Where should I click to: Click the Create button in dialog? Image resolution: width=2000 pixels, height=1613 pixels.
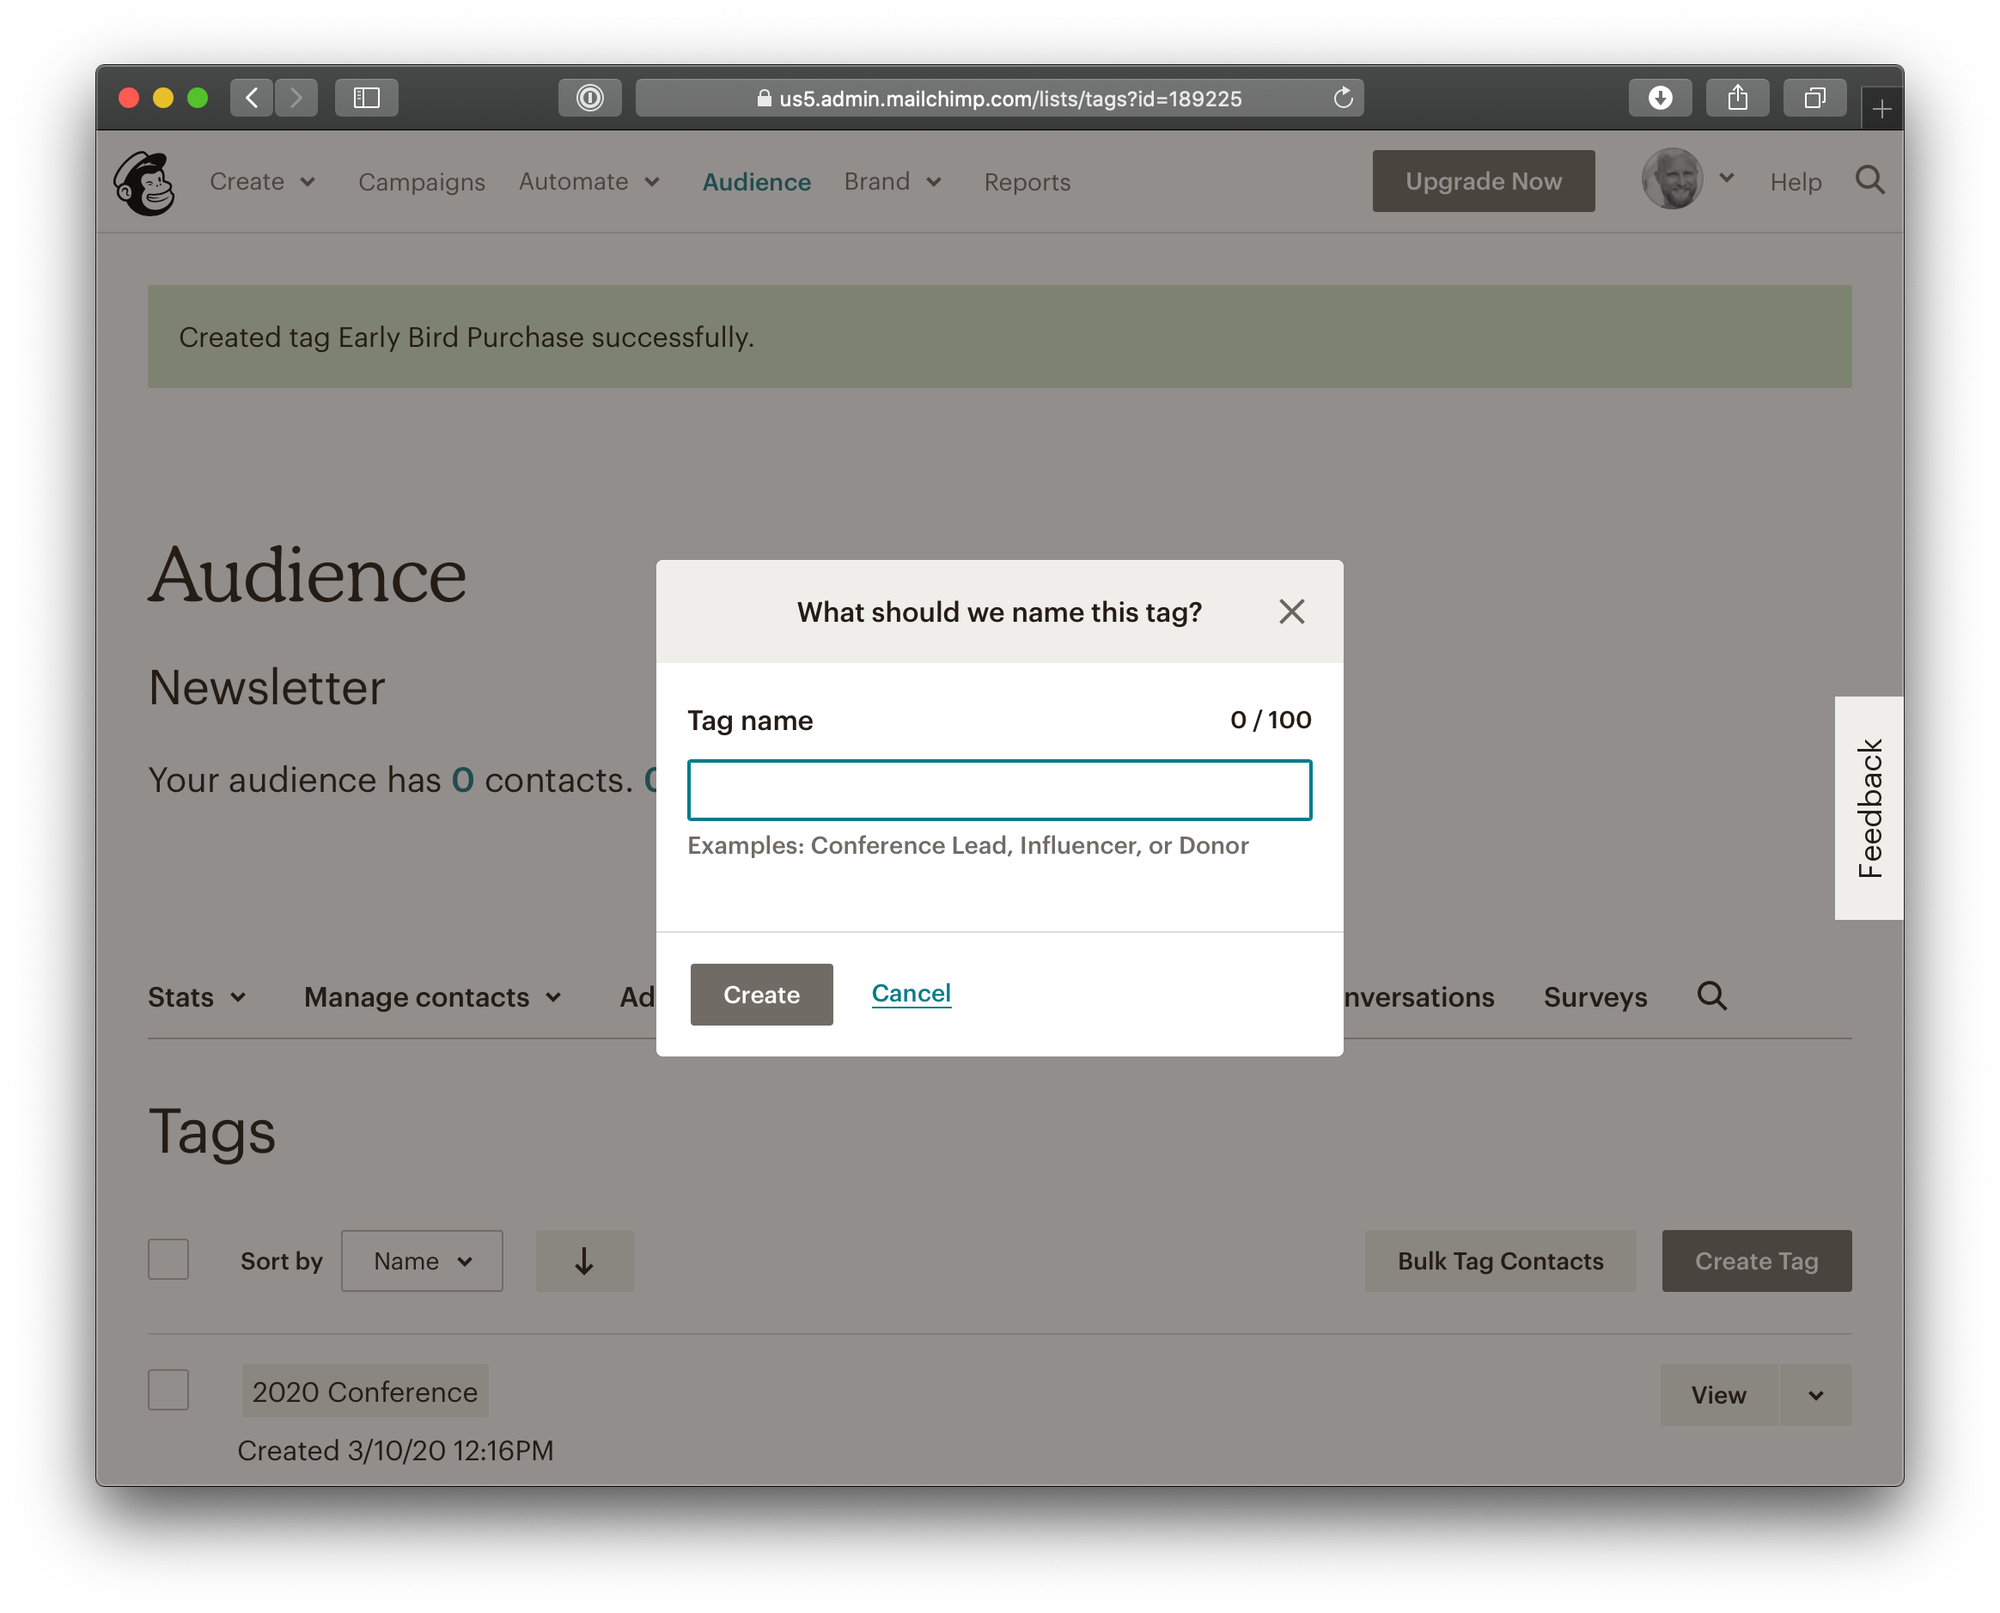pyautogui.click(x=761, y=995)
